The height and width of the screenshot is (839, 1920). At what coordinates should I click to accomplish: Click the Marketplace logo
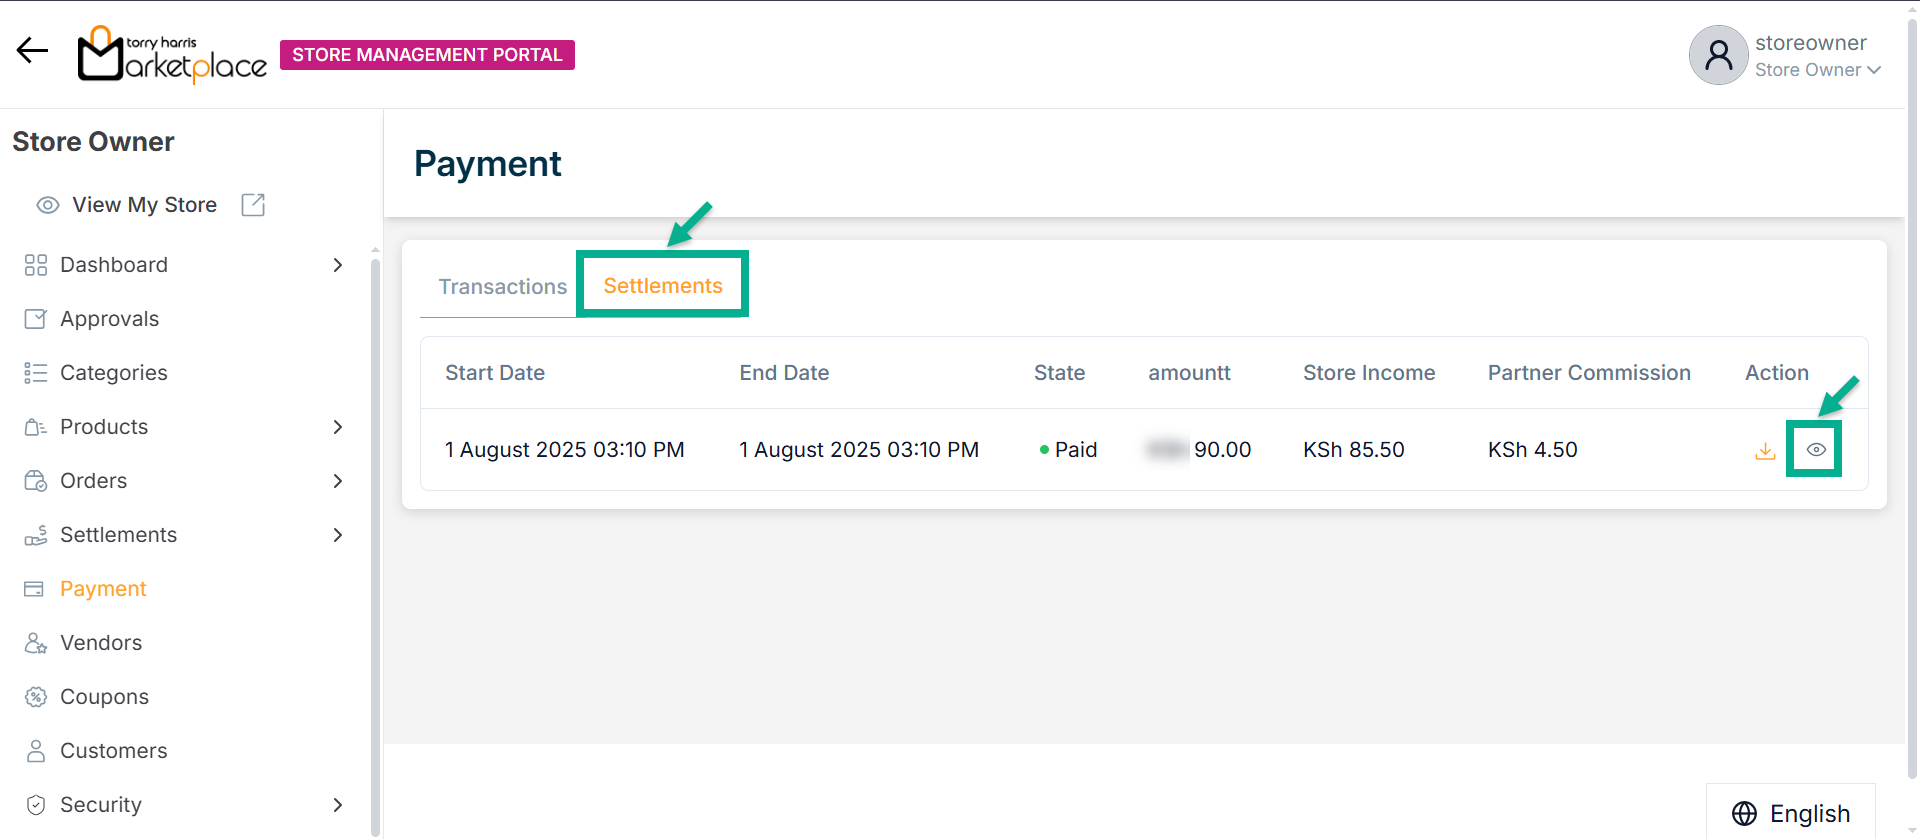tap(172, 55)
